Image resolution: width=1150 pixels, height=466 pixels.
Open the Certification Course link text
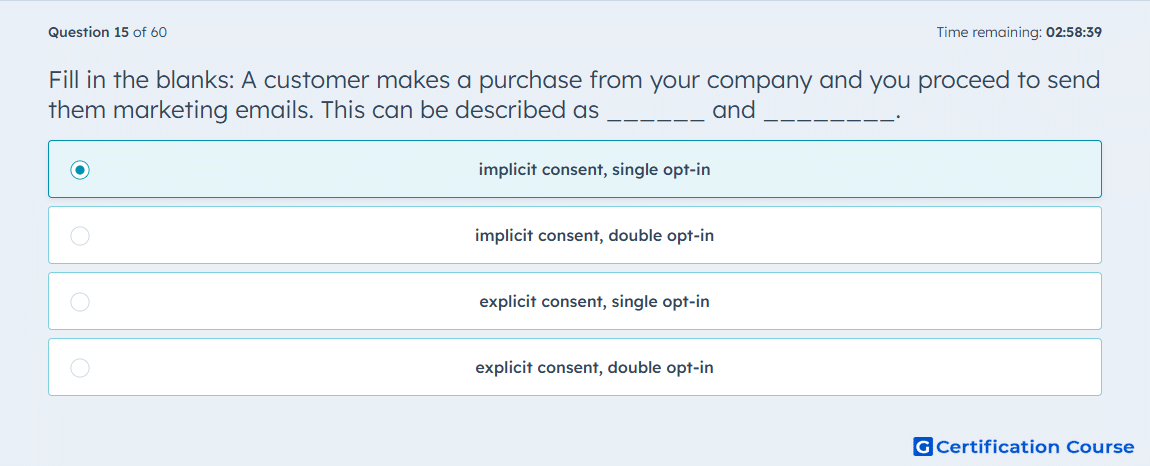coord(1035,446)
